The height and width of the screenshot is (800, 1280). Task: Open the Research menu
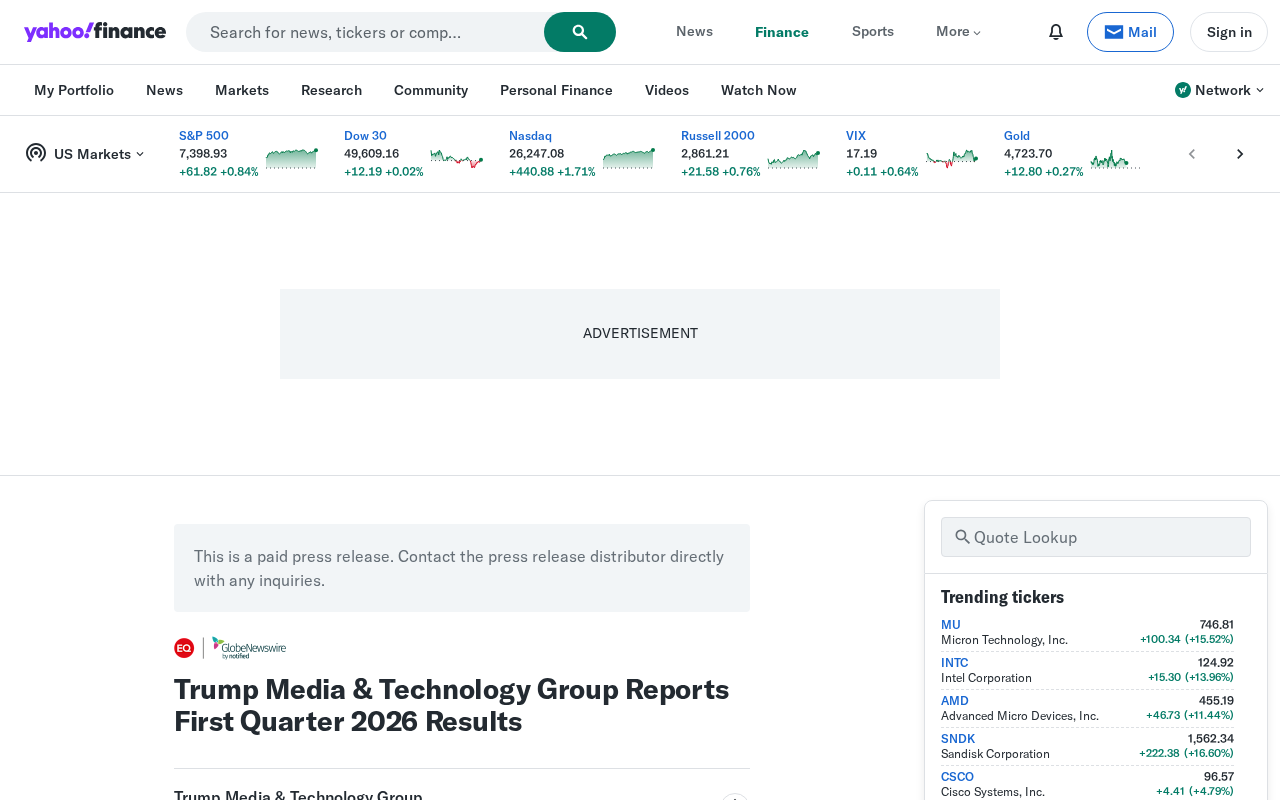point(331,90)
